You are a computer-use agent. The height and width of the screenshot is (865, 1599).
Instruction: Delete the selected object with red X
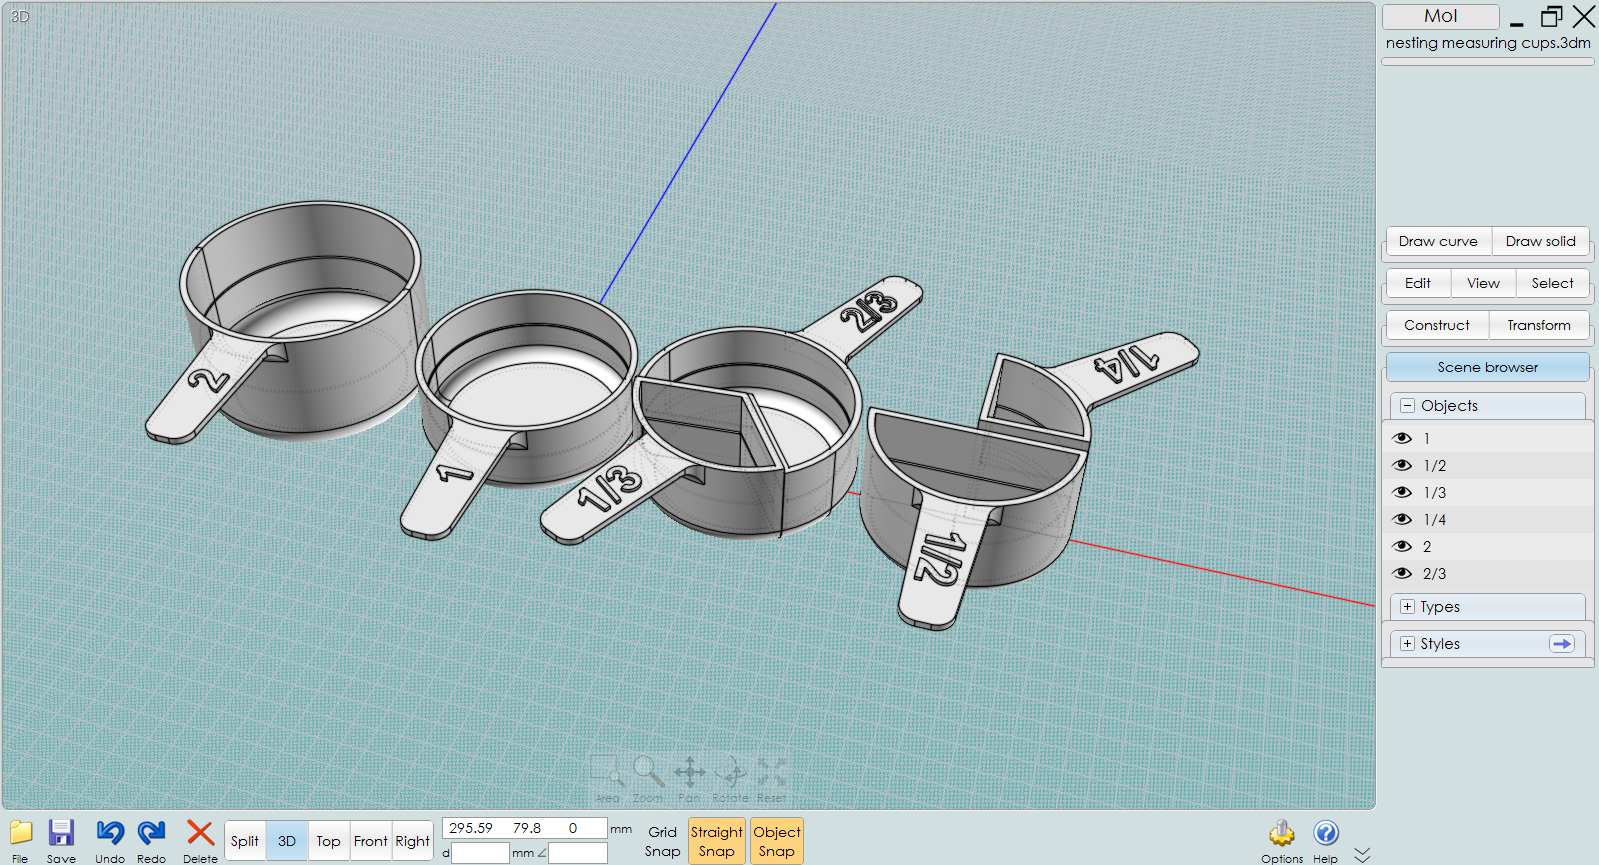point(200,833)
